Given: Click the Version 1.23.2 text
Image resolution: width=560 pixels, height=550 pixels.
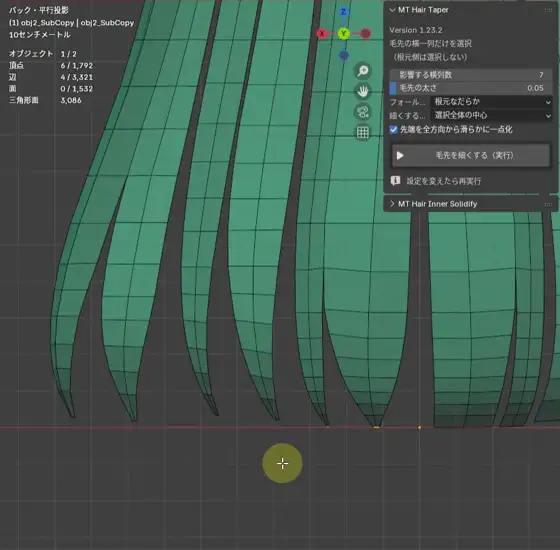Looking at the screenshot, I should click(x=416, y=30).
